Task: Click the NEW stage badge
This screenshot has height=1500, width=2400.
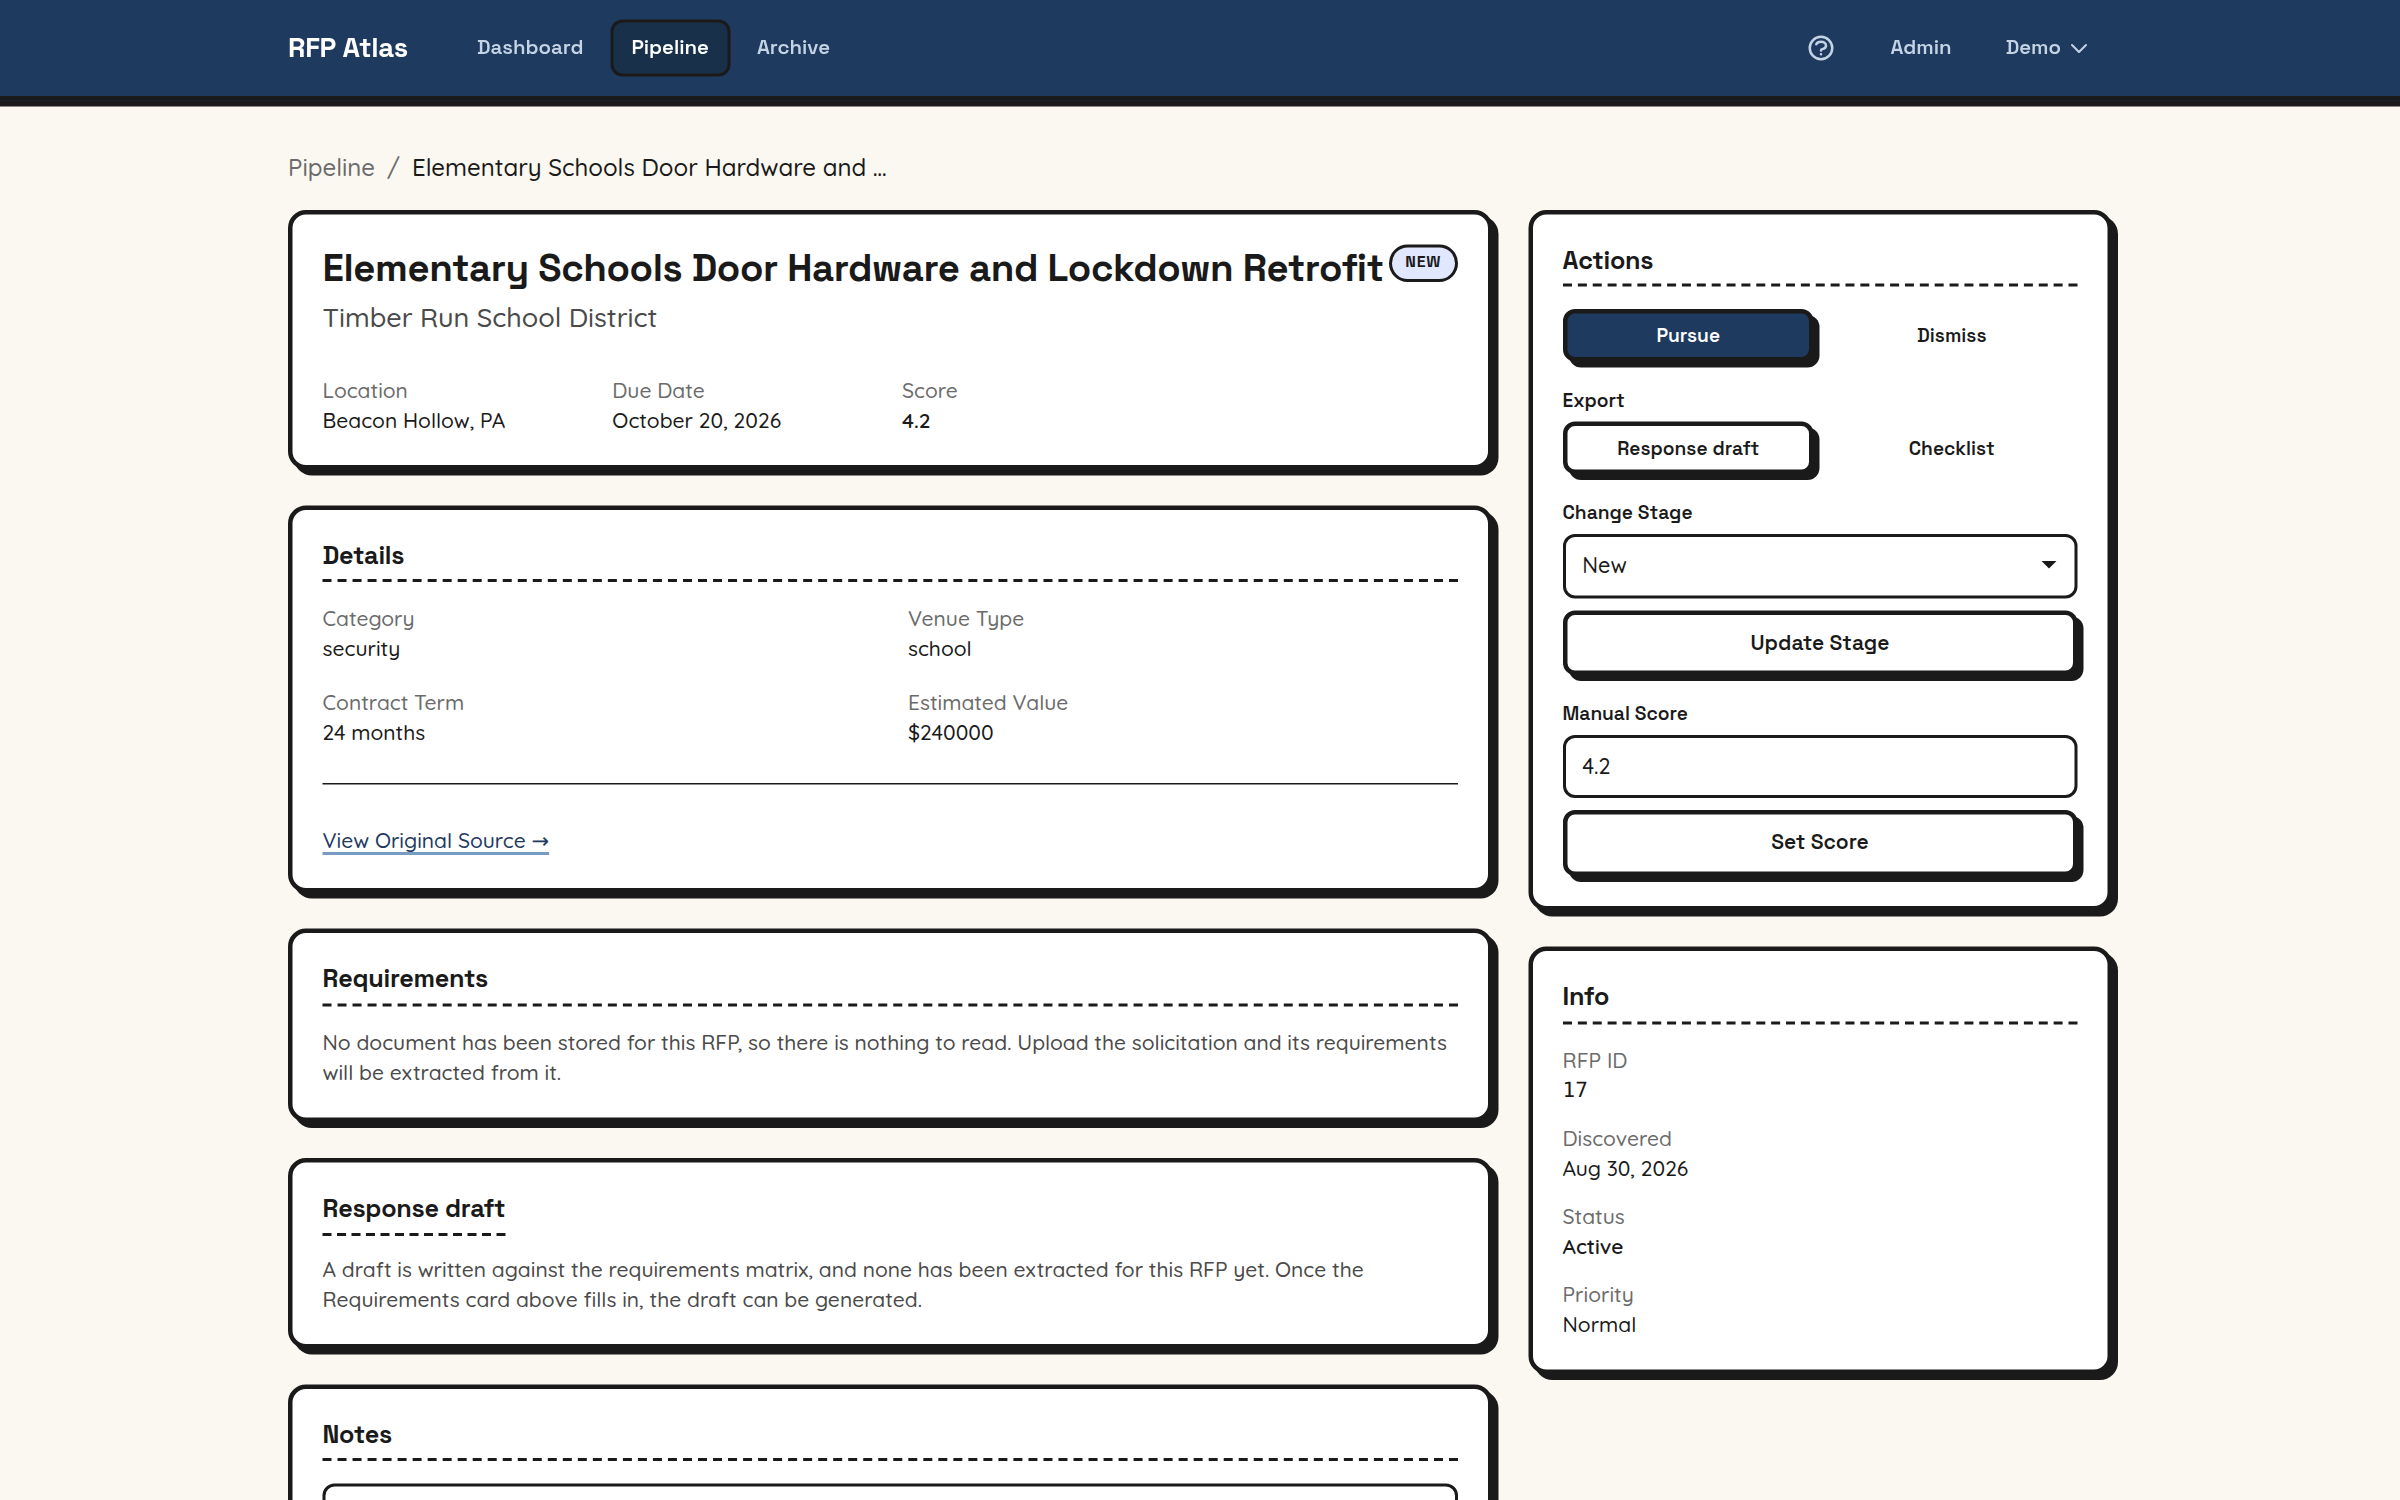Action: (x=1423, y=263)
